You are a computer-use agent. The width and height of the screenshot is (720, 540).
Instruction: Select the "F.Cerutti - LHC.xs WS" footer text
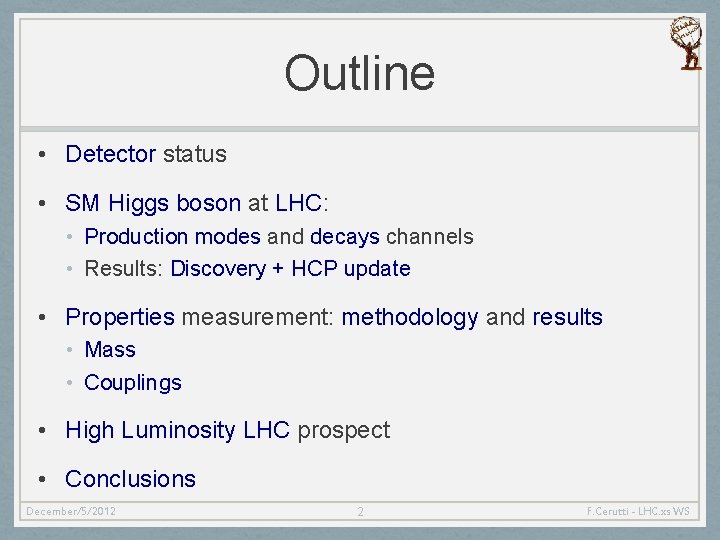[x=637, y=511]
